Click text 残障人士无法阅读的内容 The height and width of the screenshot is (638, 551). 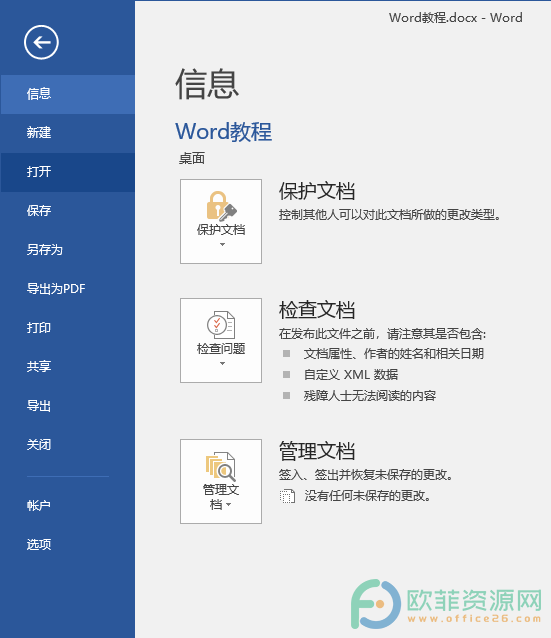coord(370,396)
